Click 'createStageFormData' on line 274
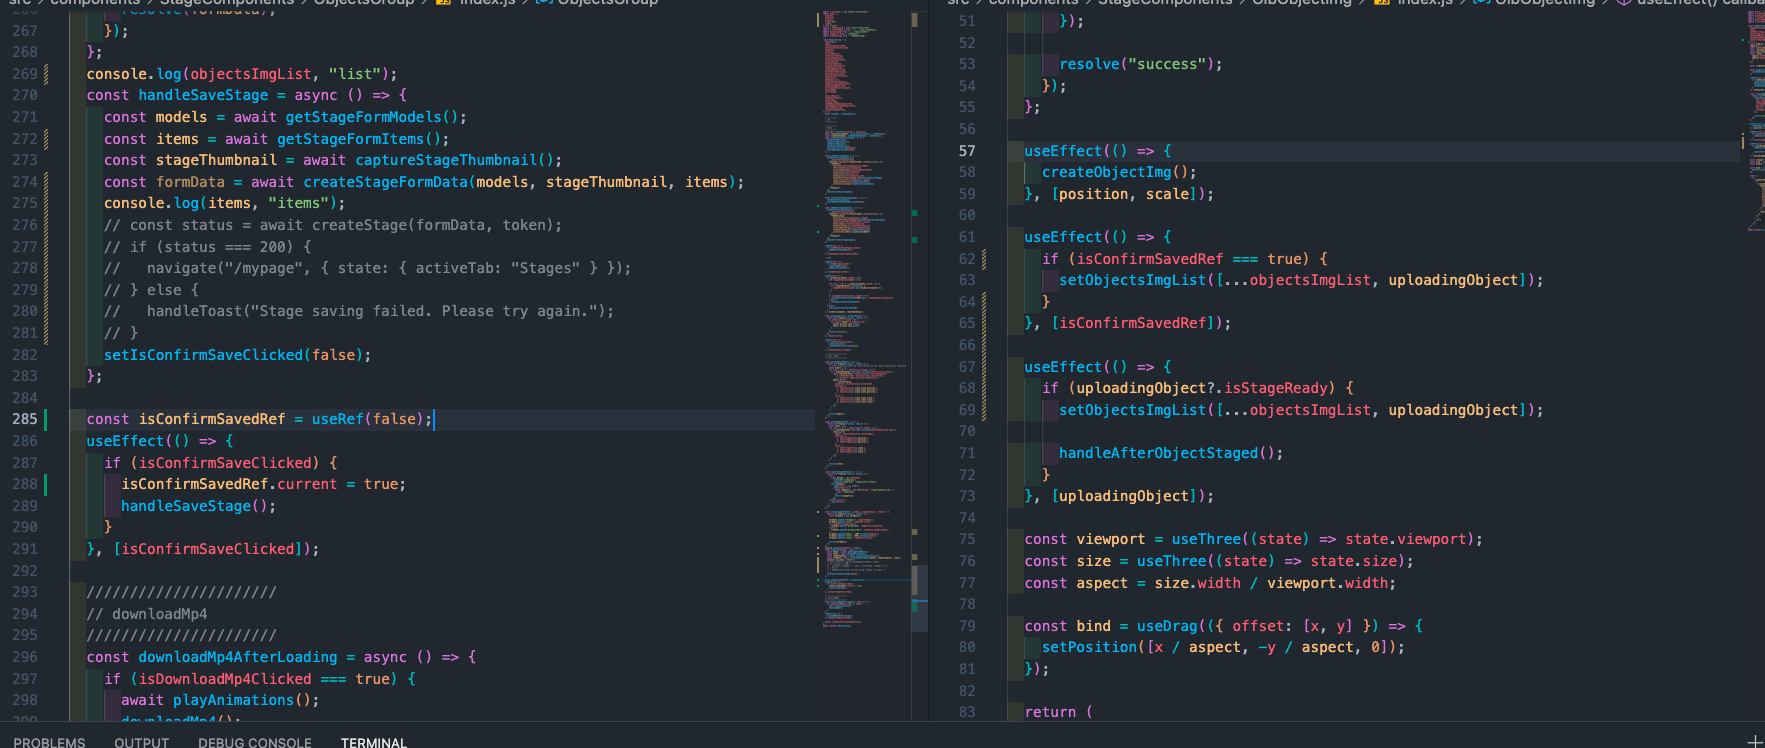Image resolution: width=1765 pixels, height=748 pixels. 385,182
